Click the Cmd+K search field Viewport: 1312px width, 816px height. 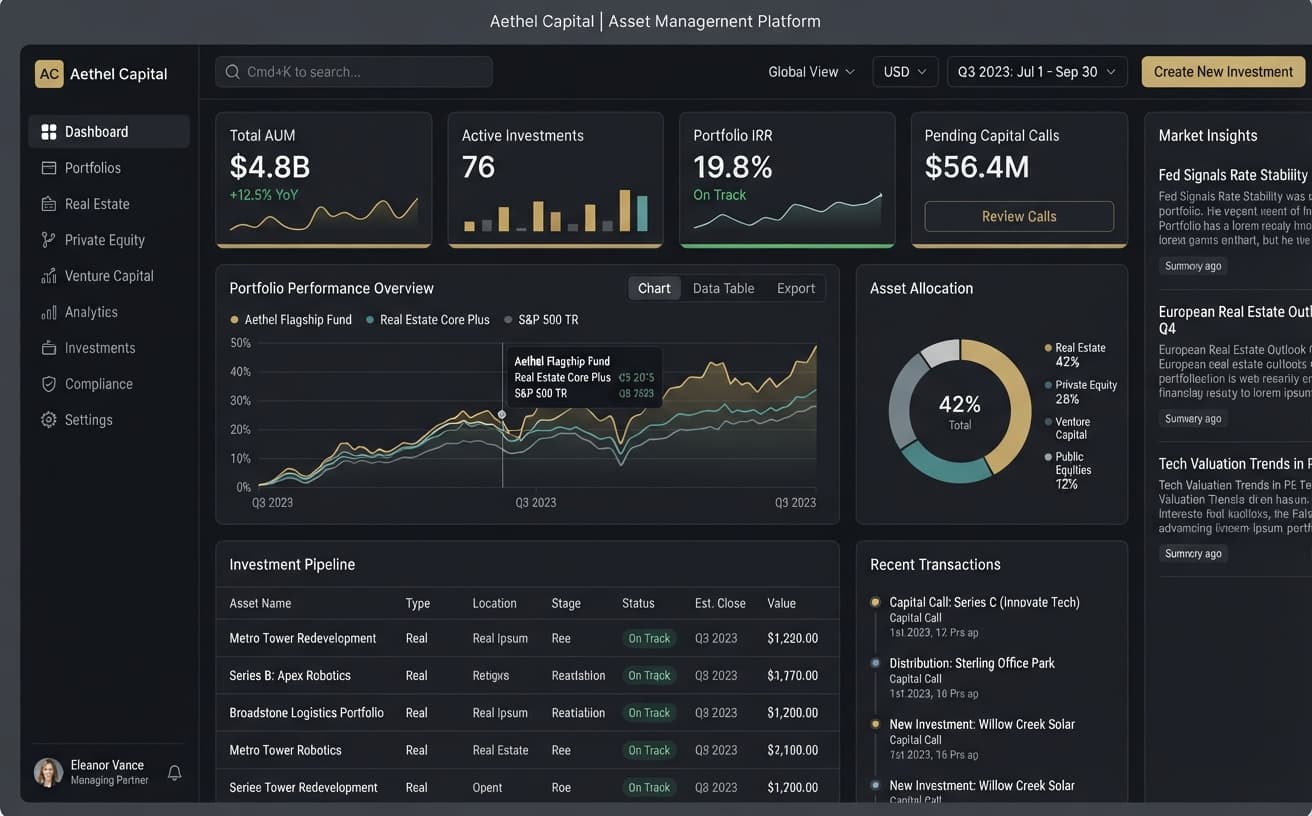coord(354,72)
